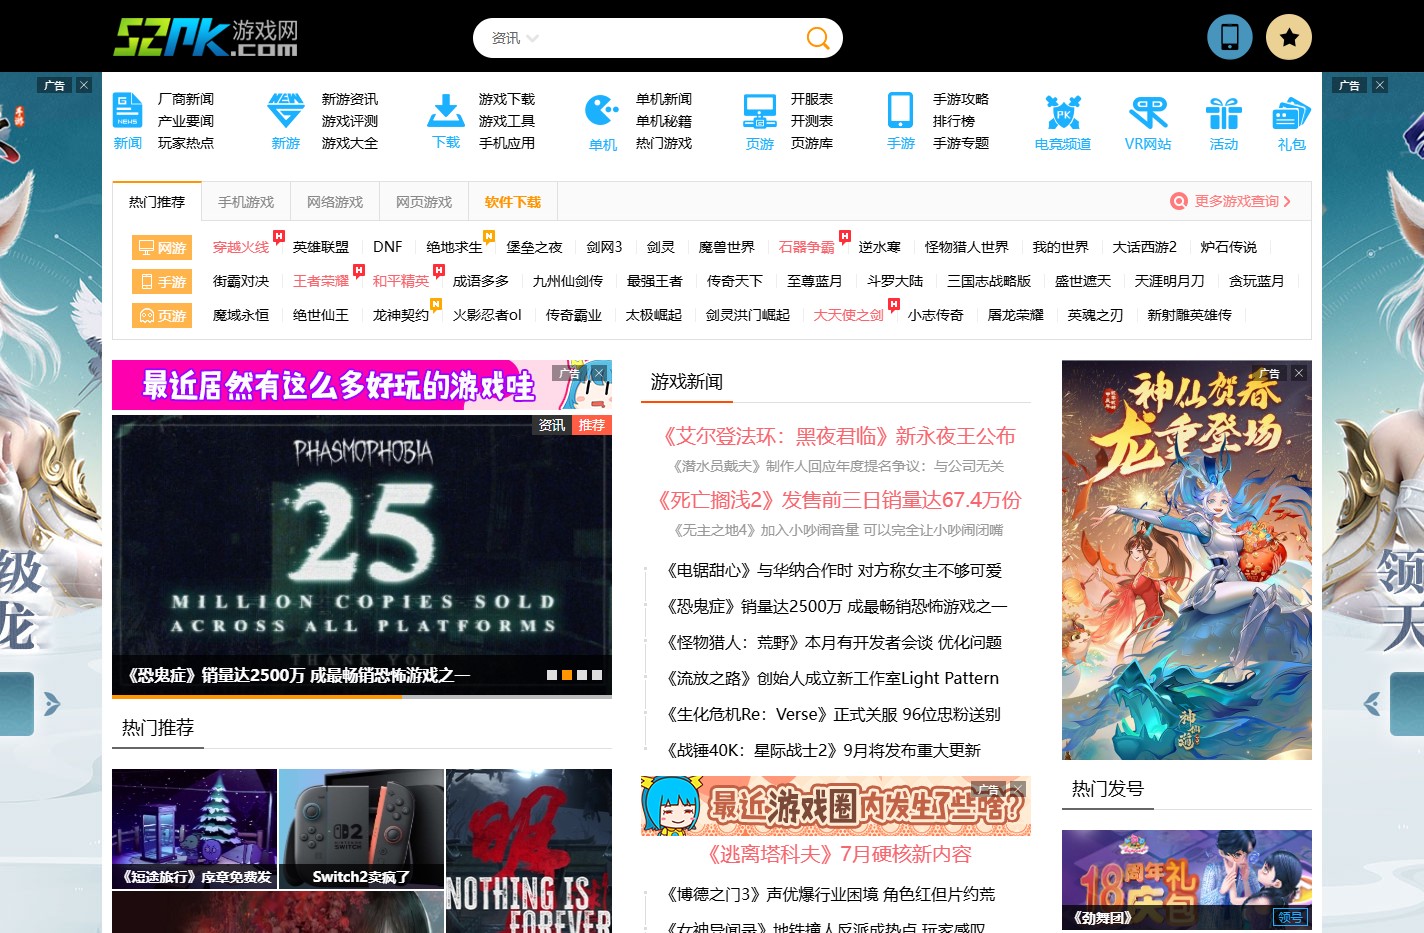Image resolution: width=1424 pixels, height=933 pixels.
Task: Click the search input field
Action: click(x=670, y=38)
